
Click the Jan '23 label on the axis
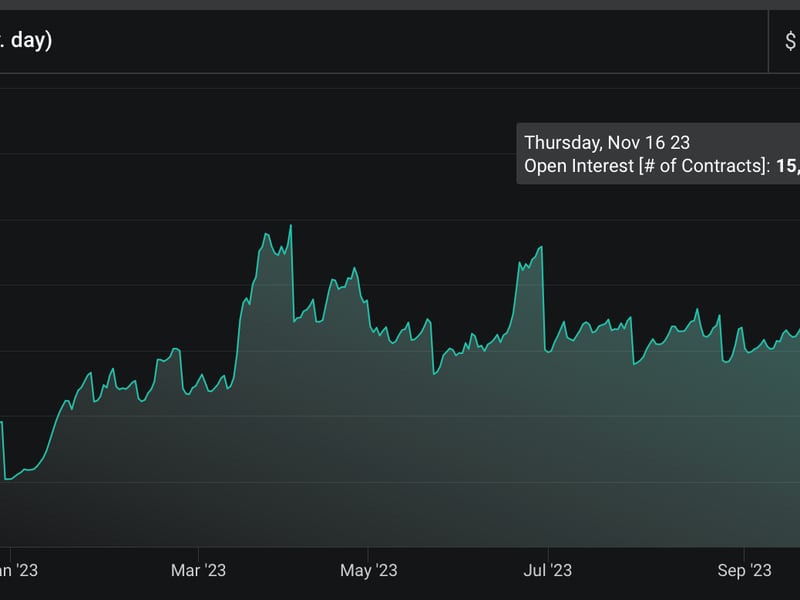[18, 570]
